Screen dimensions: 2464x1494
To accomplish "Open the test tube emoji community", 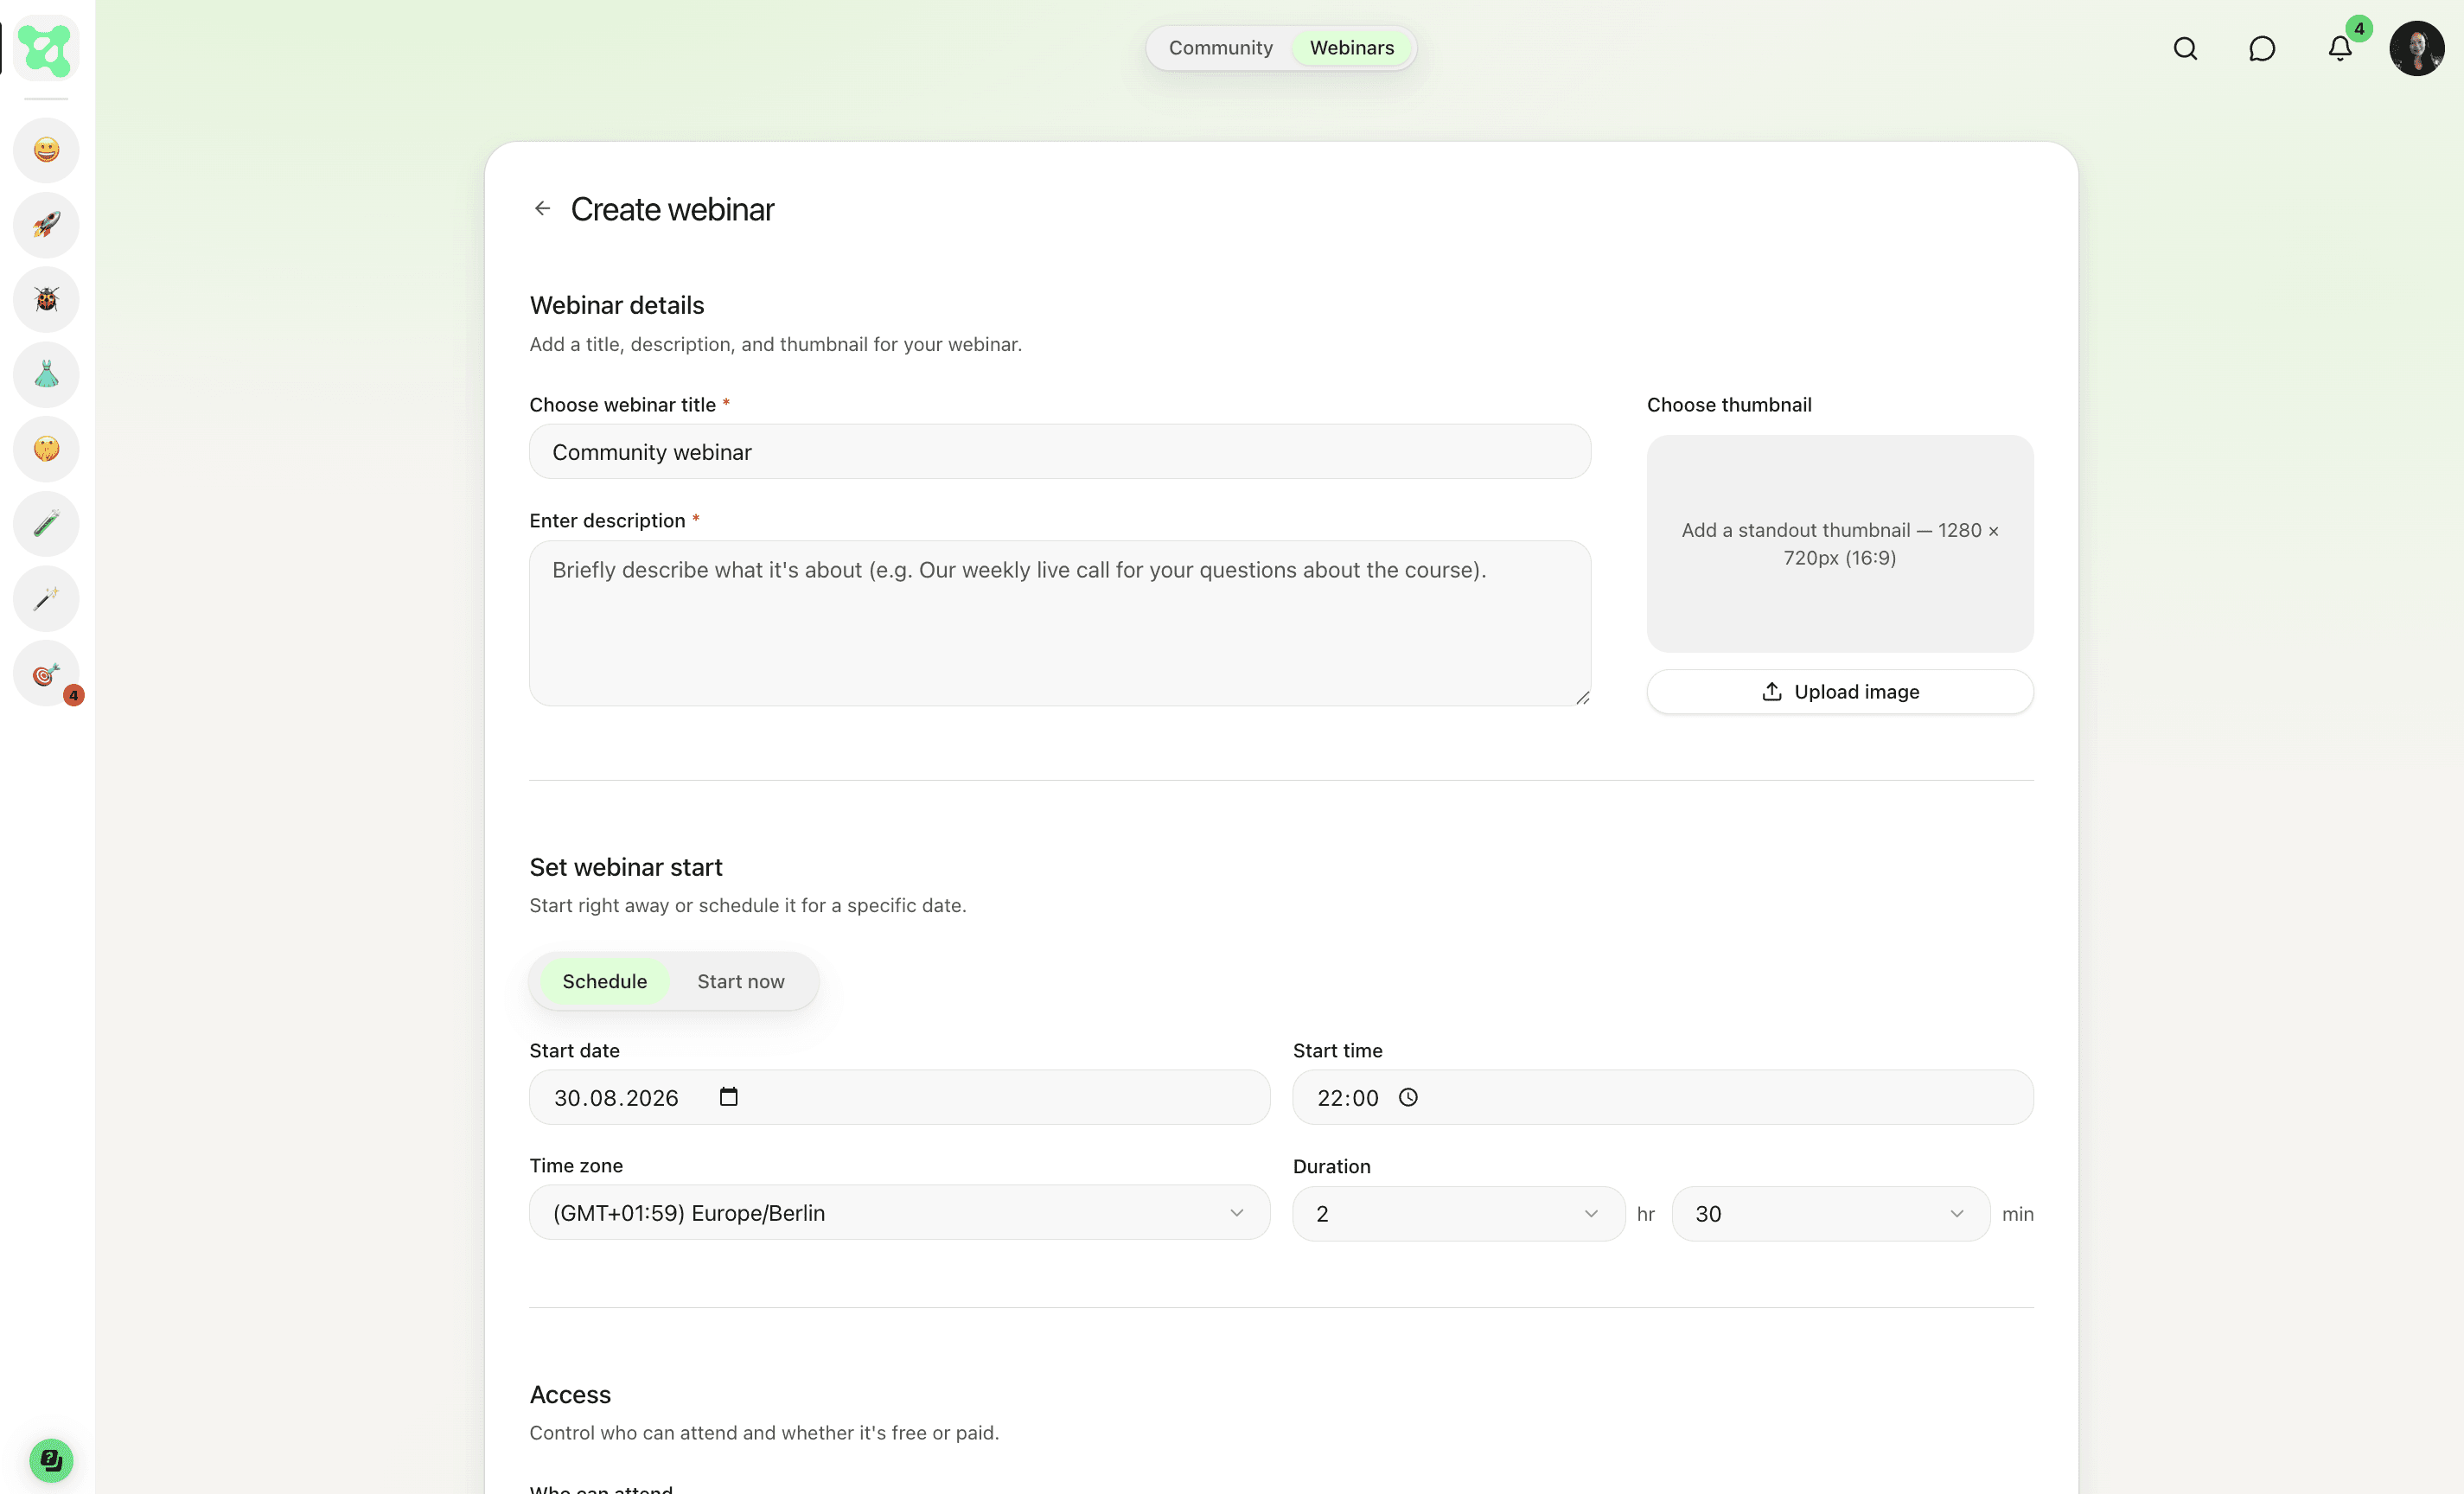I will point(46,524).
